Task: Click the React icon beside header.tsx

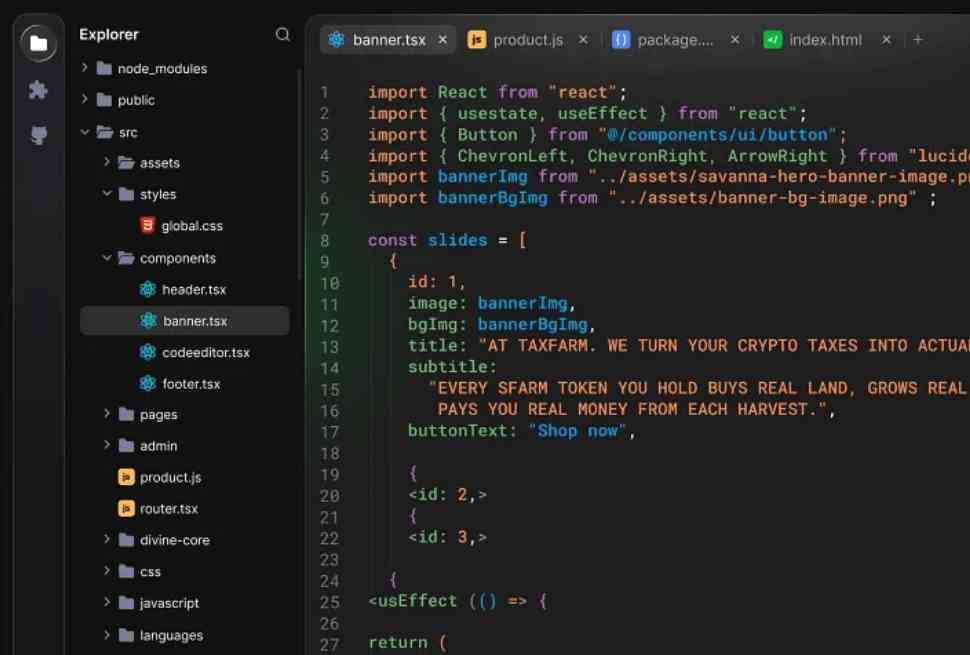Action: coord(148,289)
